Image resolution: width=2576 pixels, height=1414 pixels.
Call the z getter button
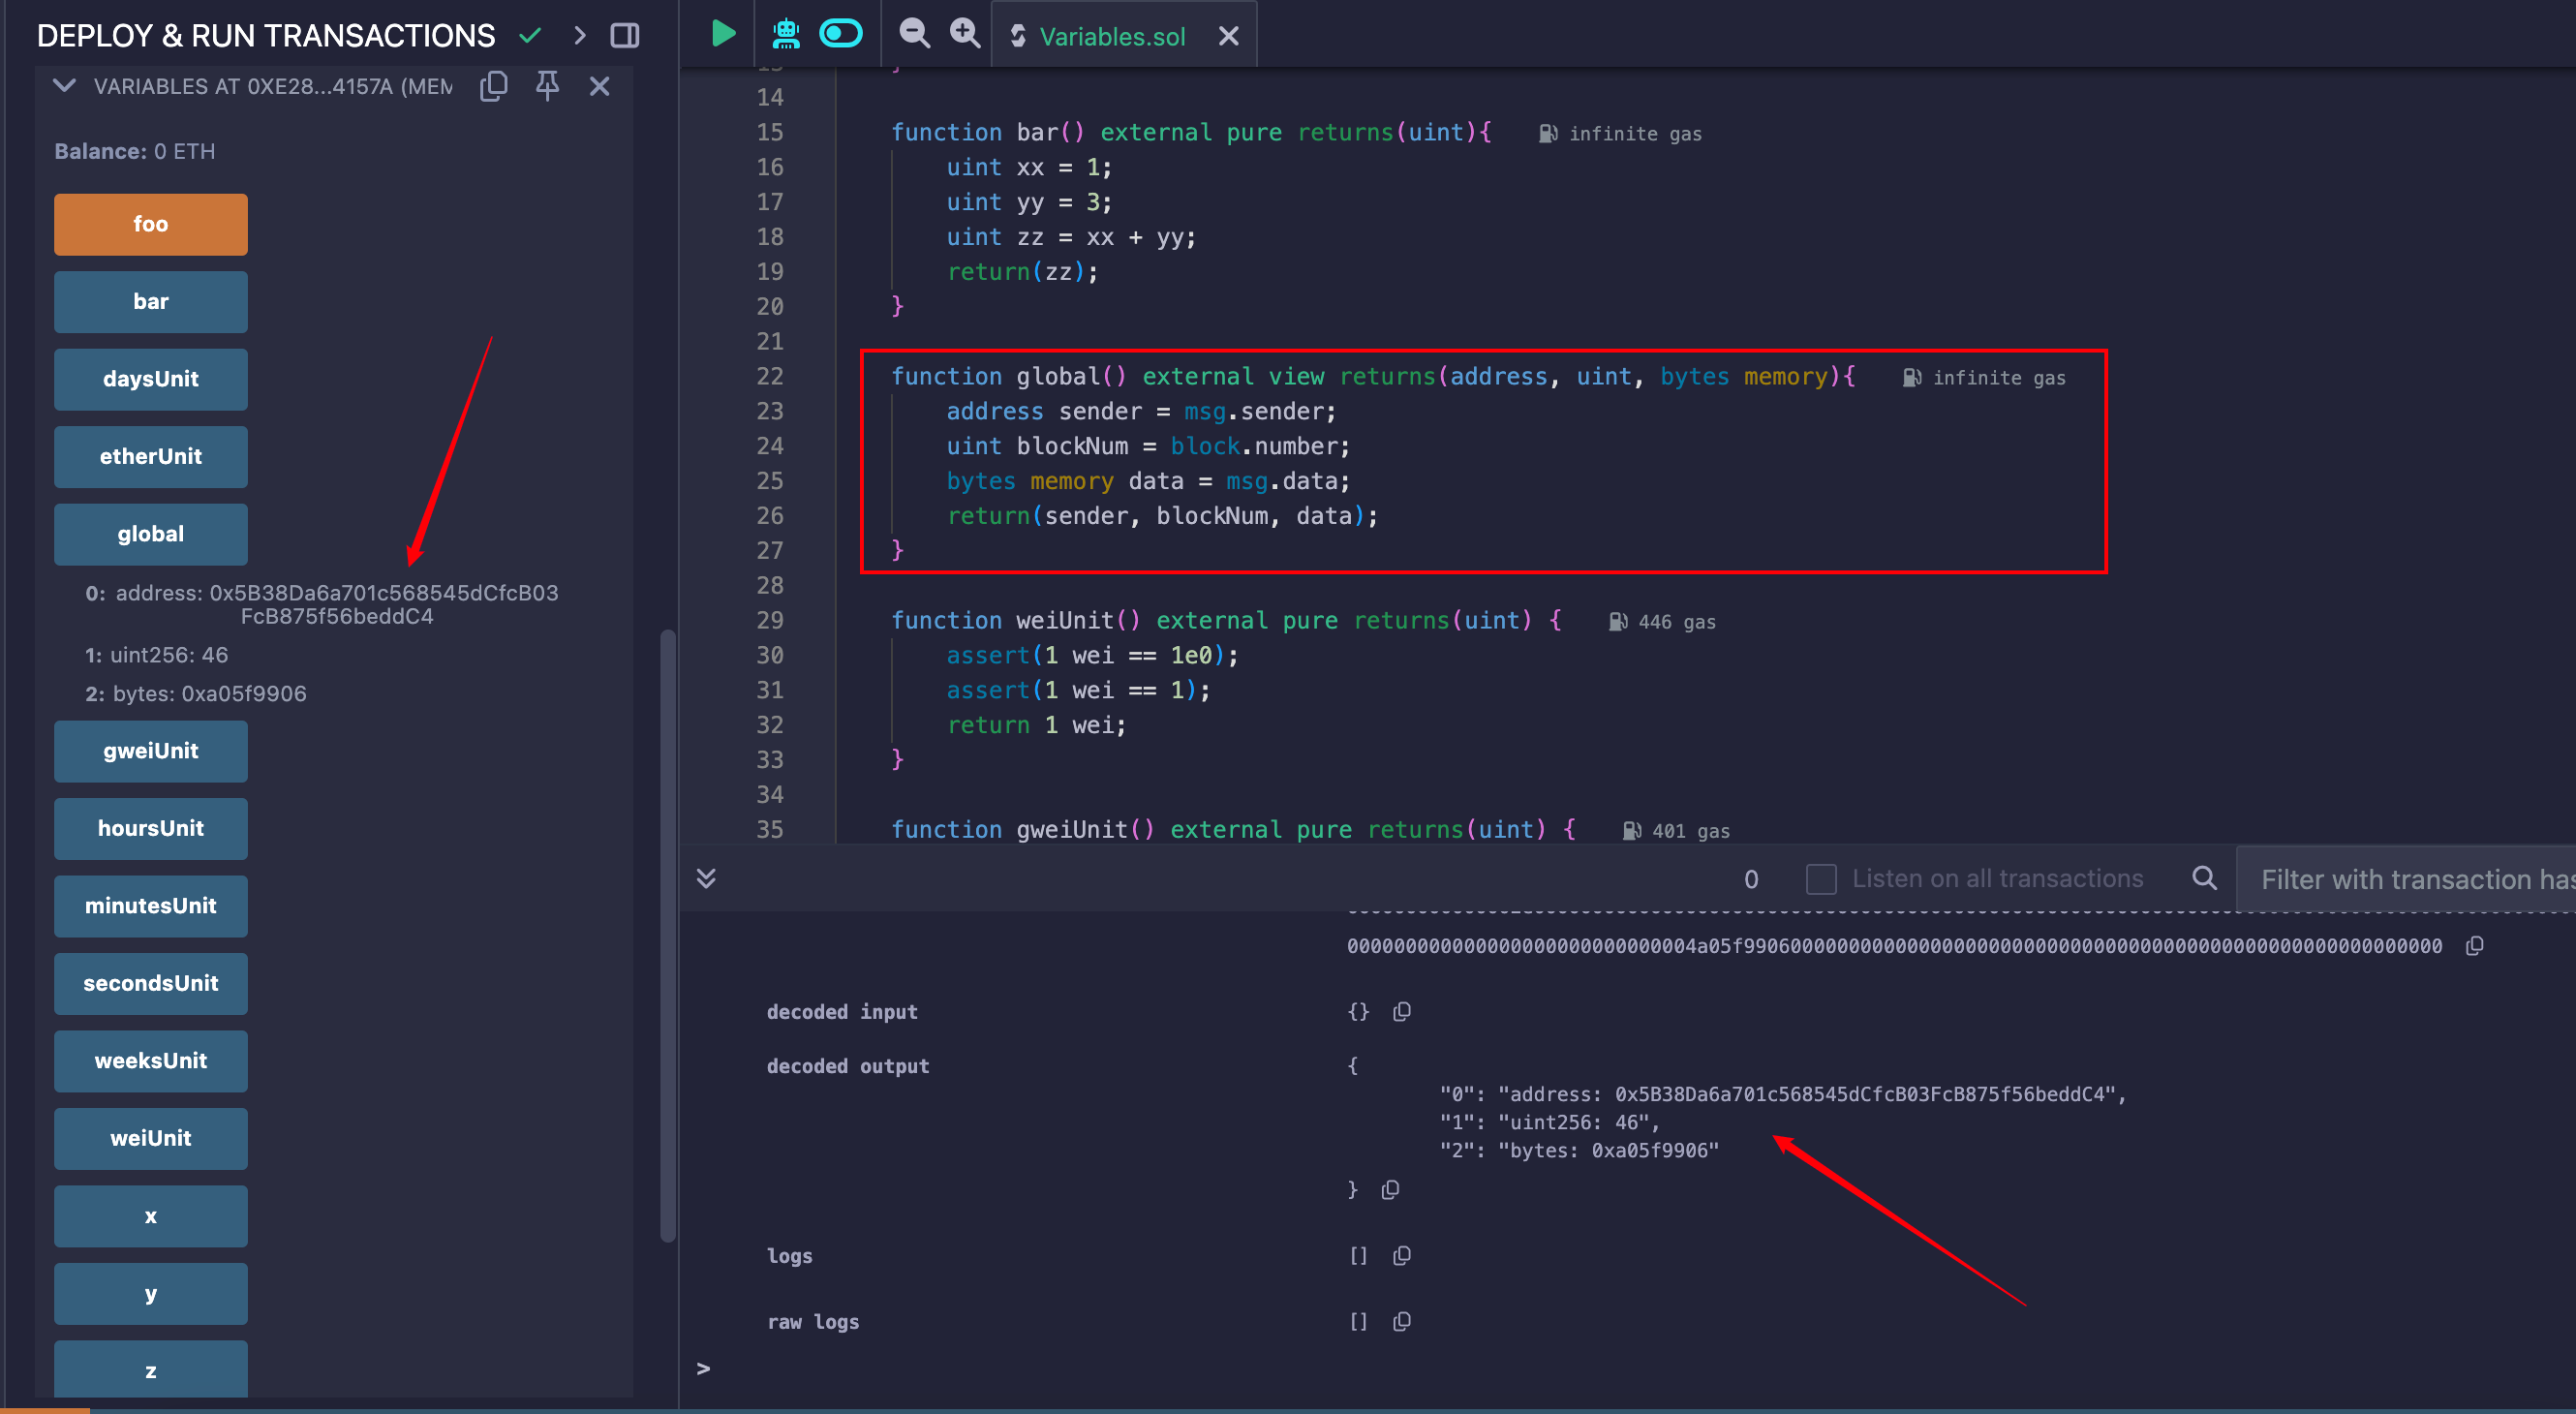click(151, 1370)
